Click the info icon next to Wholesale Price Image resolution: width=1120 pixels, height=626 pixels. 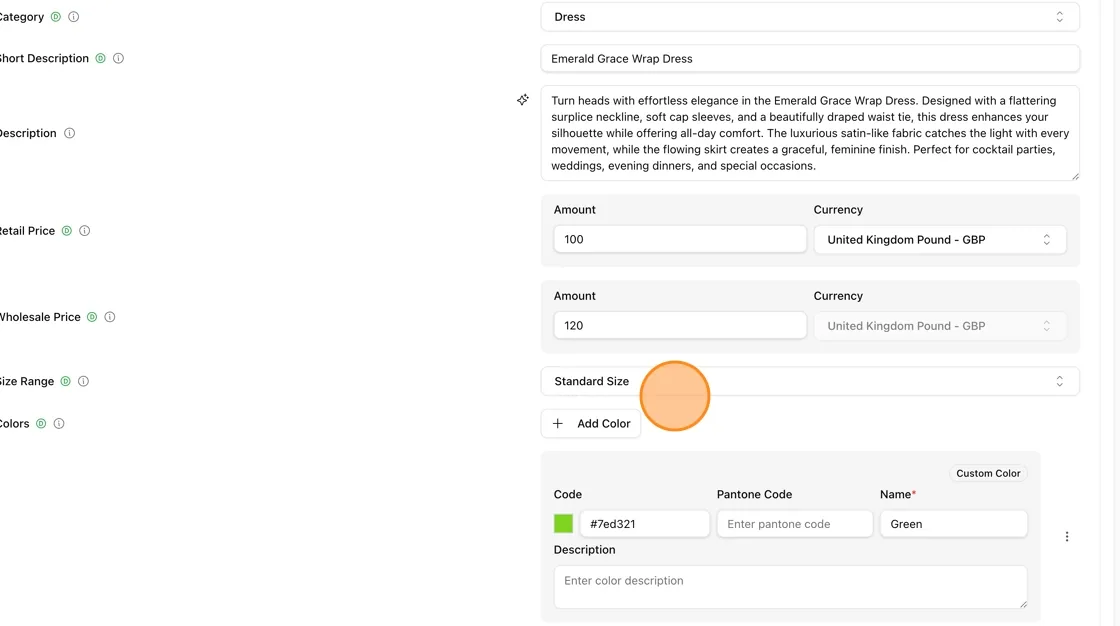click(x=110, y=317)
